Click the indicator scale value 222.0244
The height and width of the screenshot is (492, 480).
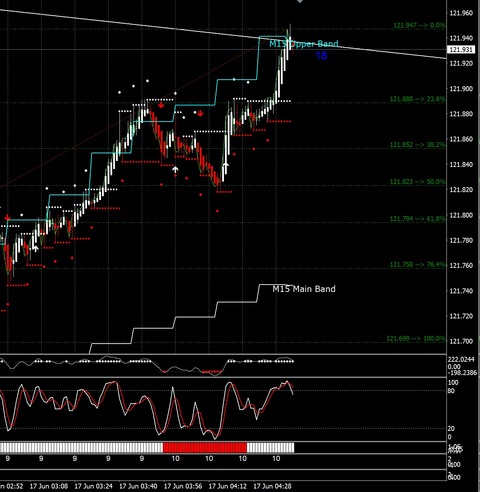(461, 360)
